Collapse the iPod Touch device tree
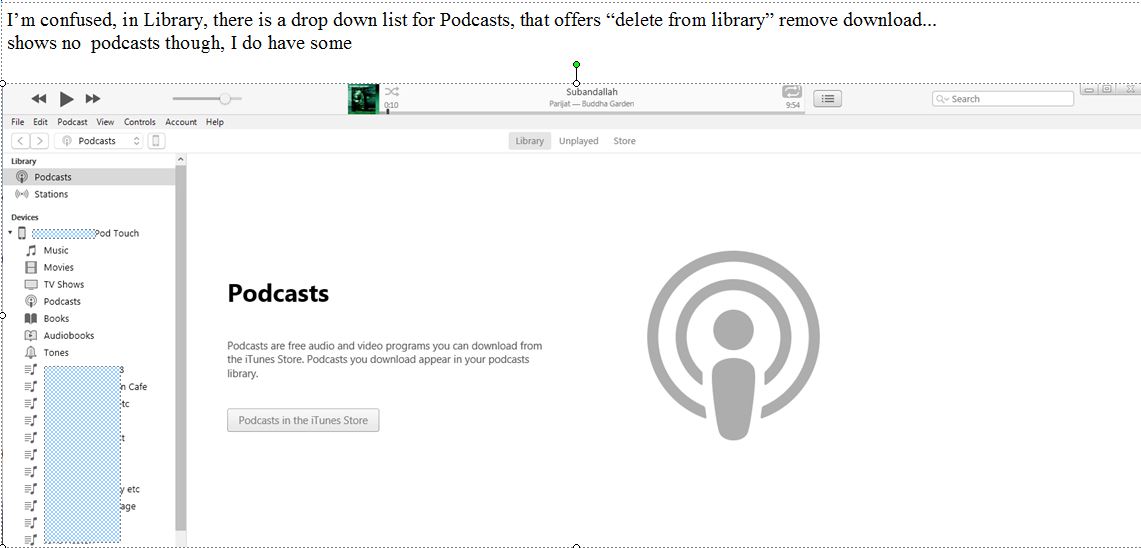The width and height of the screenshot is (1141, 548). click(x=10, y=233)
